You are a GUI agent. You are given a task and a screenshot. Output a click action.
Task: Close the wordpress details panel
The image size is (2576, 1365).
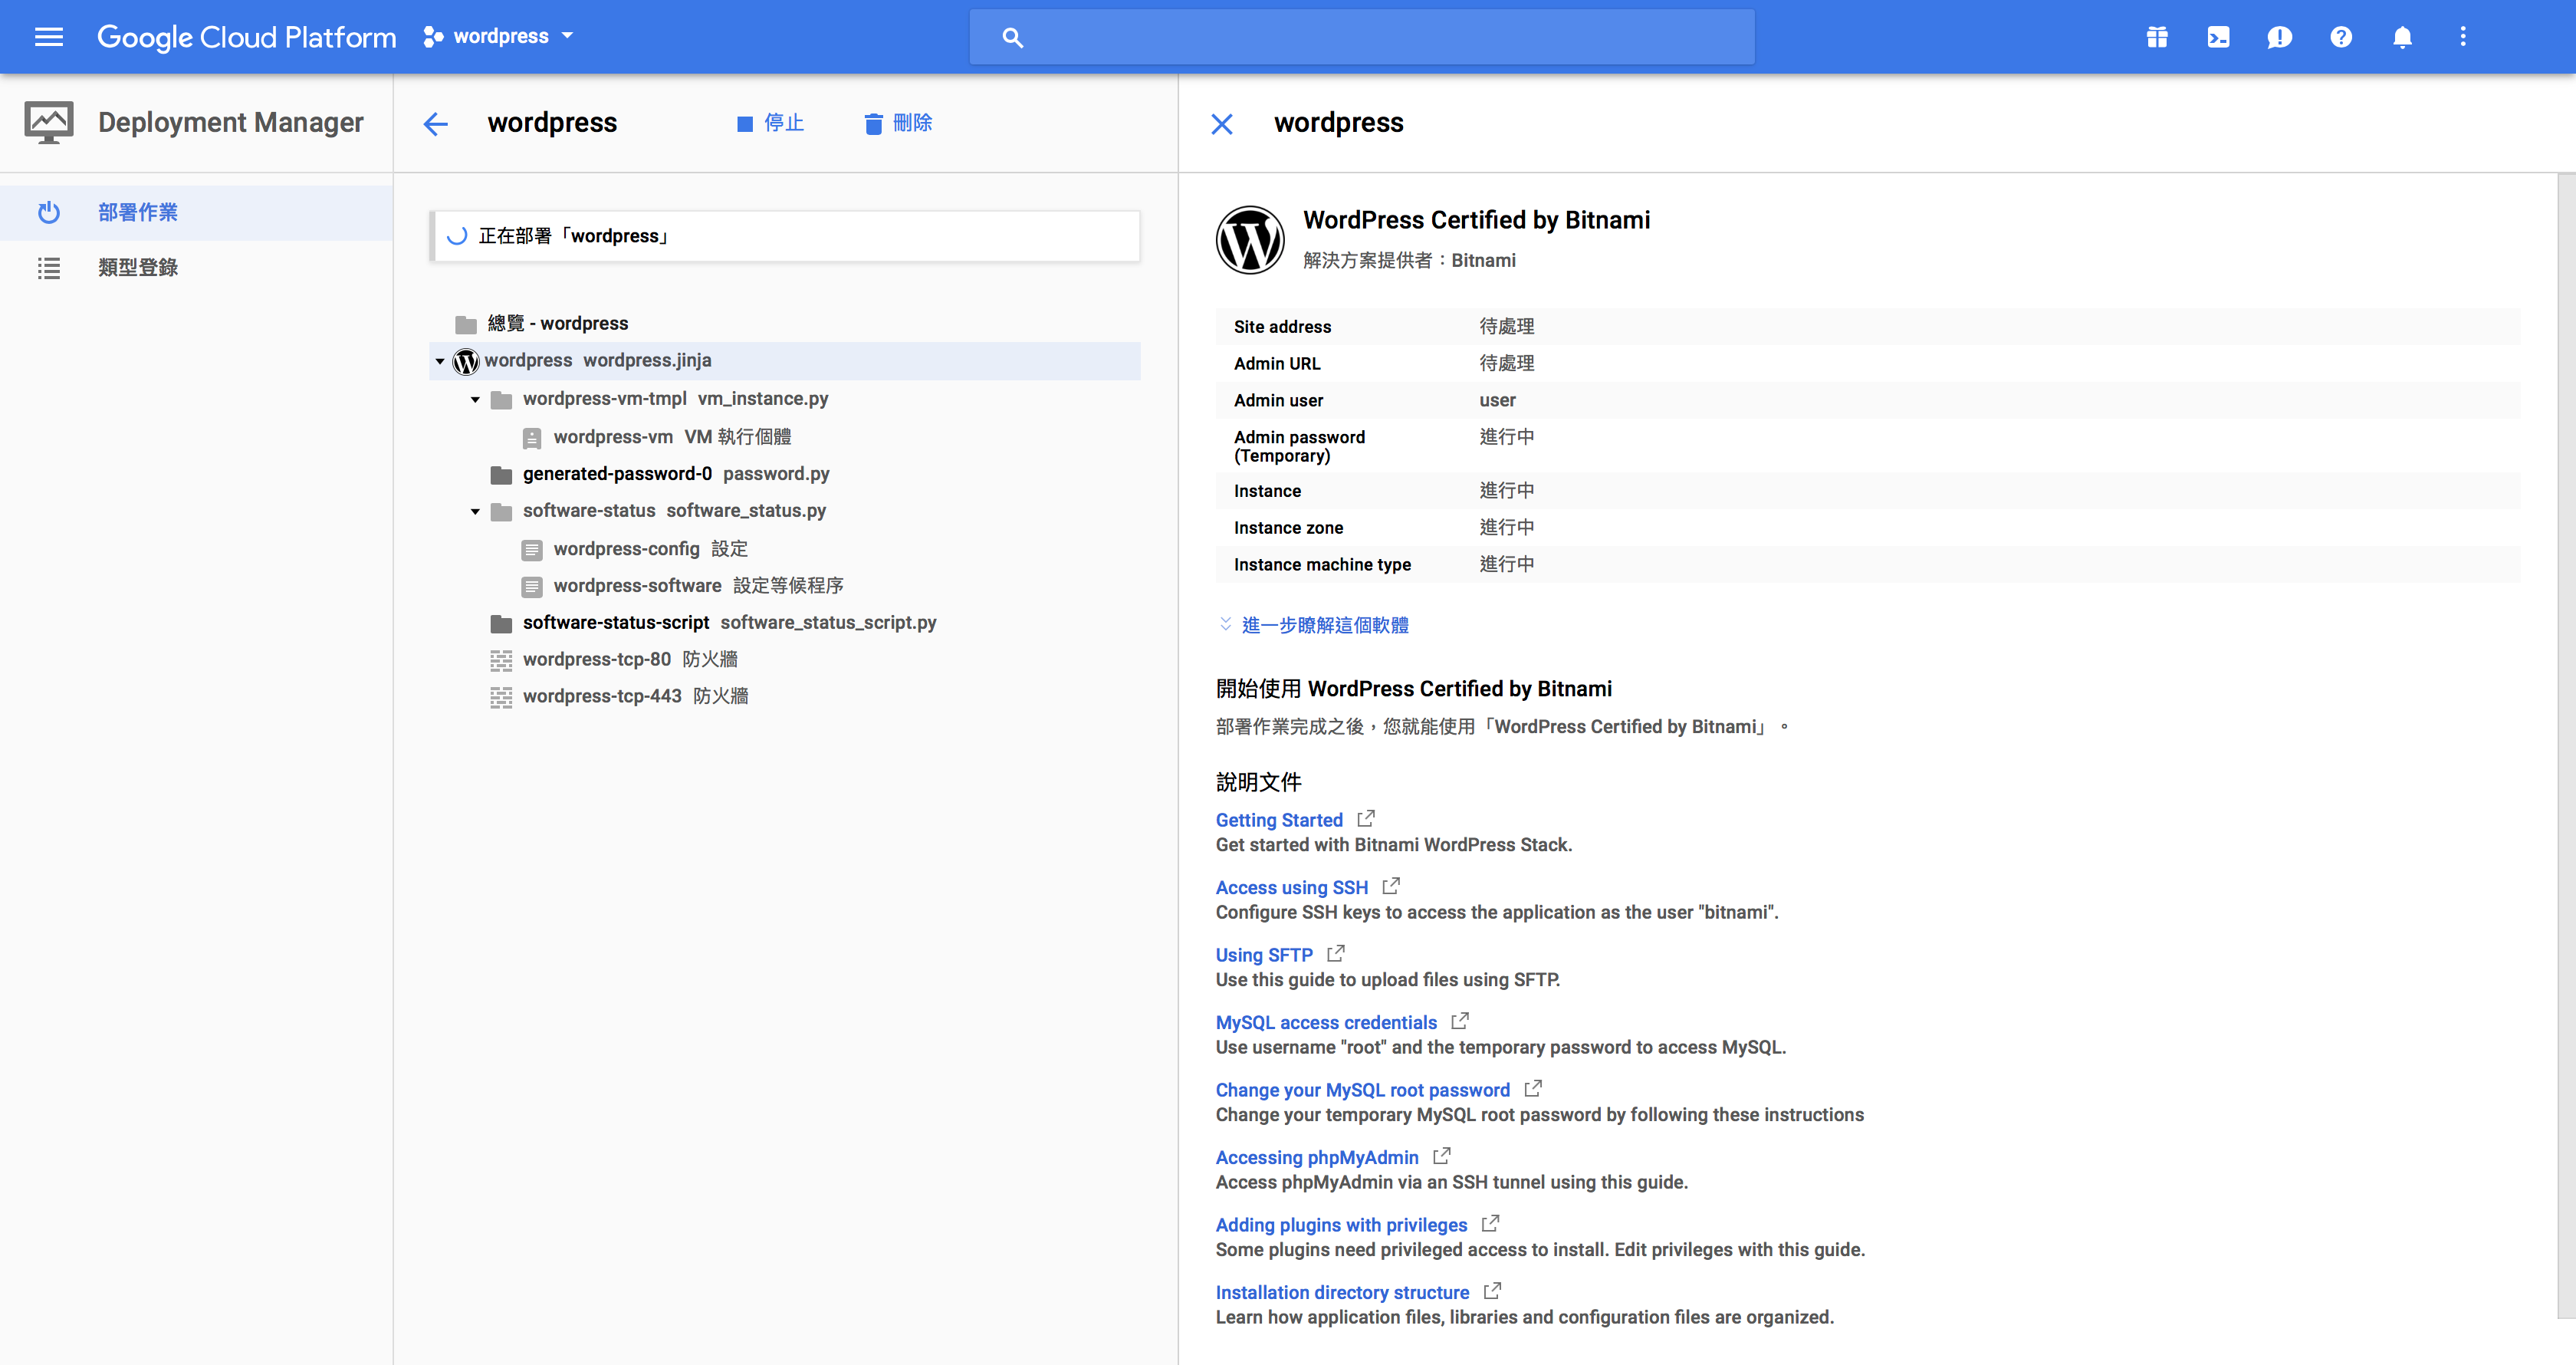click(x=1221, y=123)
